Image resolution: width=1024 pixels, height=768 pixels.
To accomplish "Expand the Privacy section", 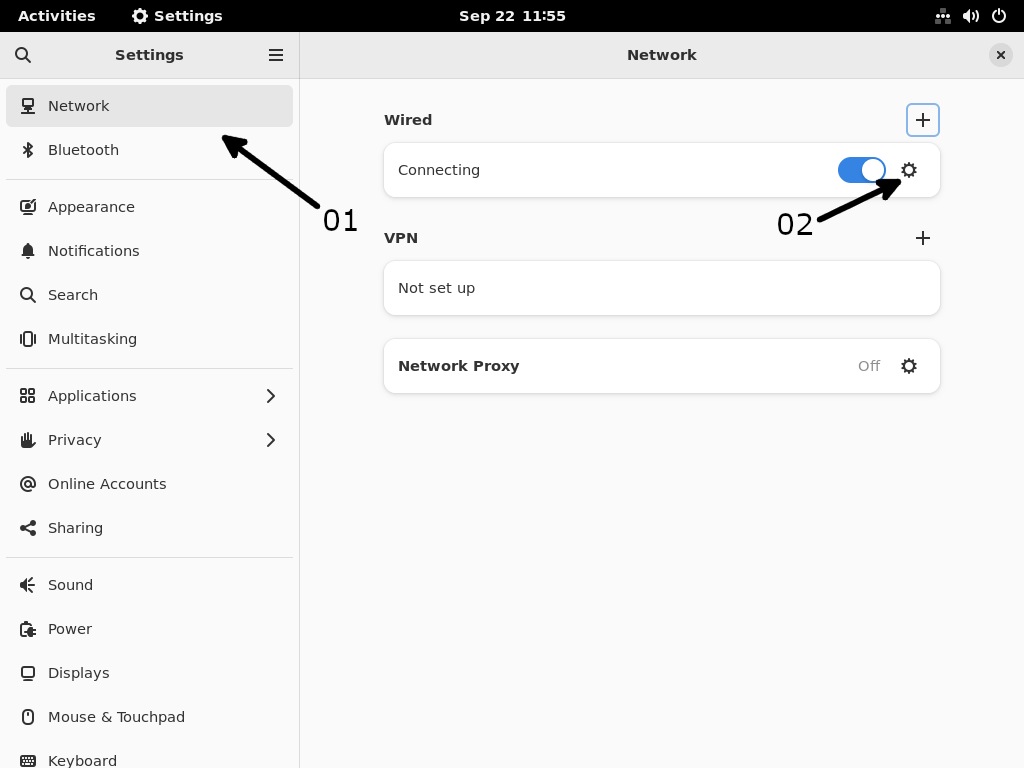I will tap(270, 439).
